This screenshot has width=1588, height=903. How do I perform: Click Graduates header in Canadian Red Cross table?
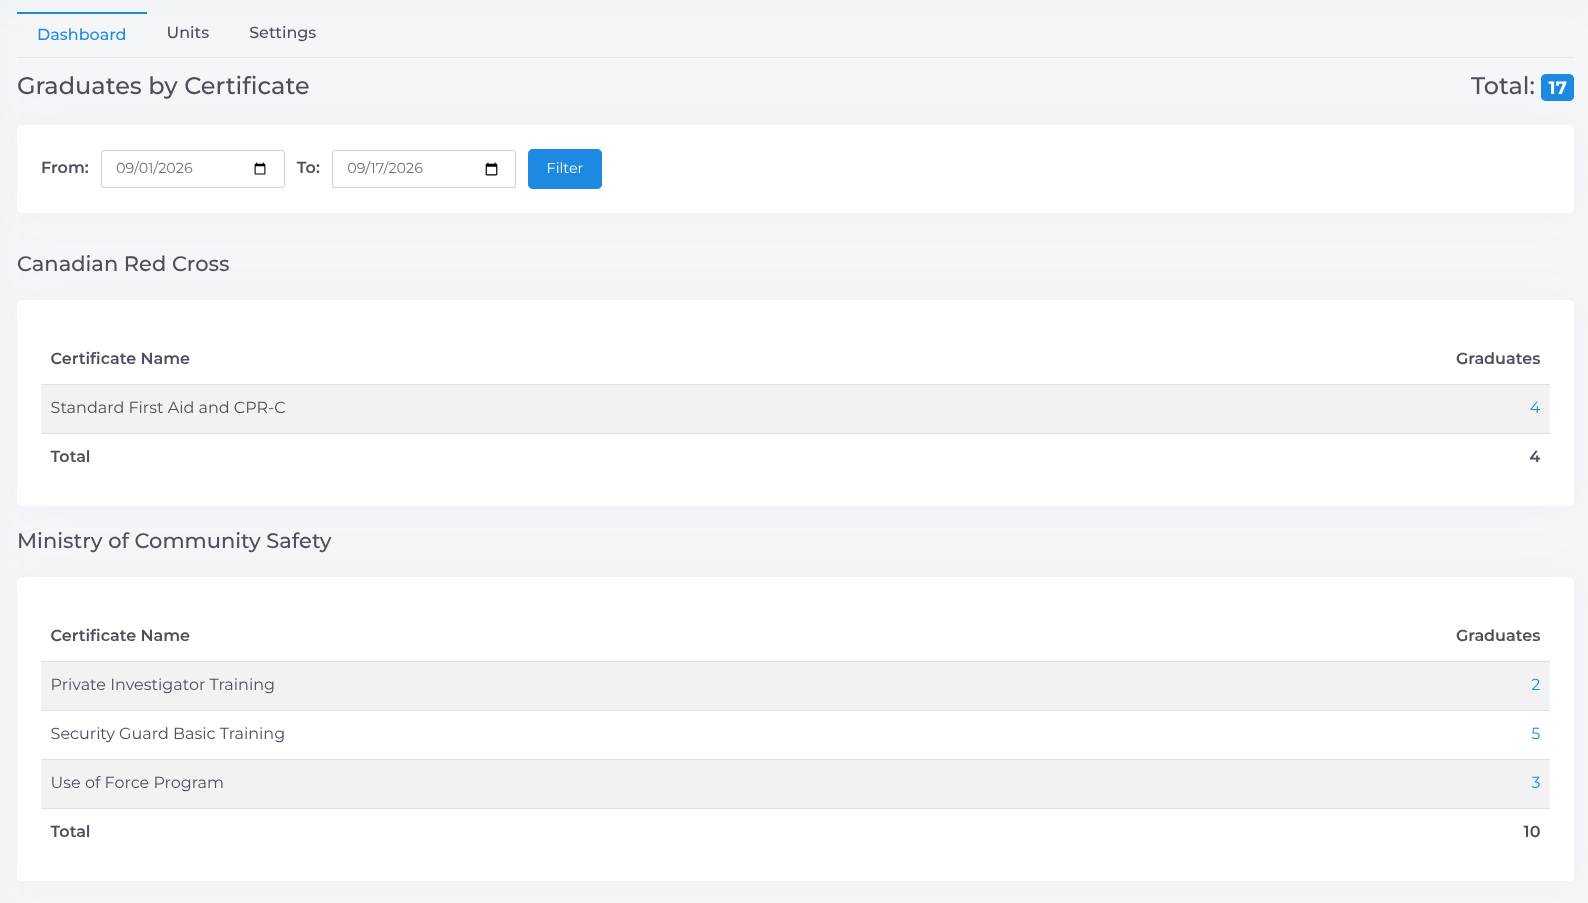[x=1498, y=359]
